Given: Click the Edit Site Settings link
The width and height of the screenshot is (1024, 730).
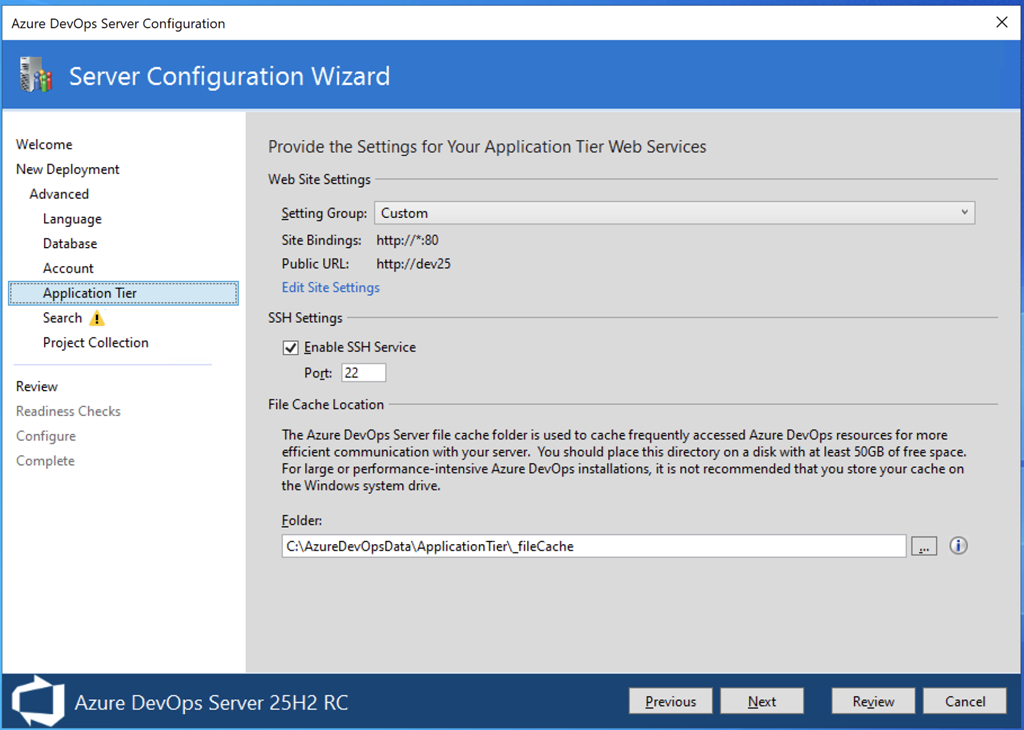Looking at the screenshot, I should 331,288.
